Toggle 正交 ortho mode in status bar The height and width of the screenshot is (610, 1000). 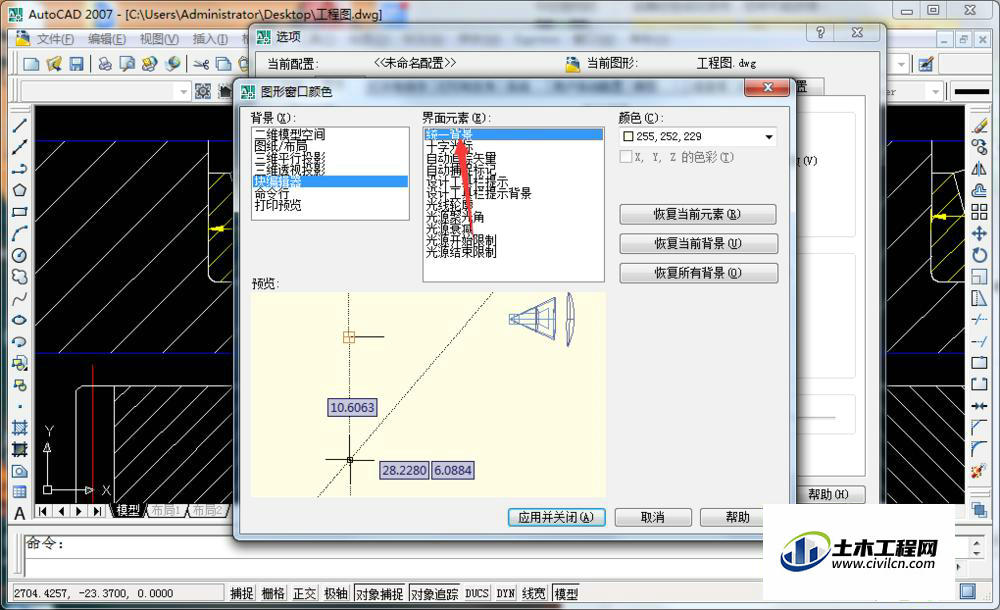tap(304, 593)
